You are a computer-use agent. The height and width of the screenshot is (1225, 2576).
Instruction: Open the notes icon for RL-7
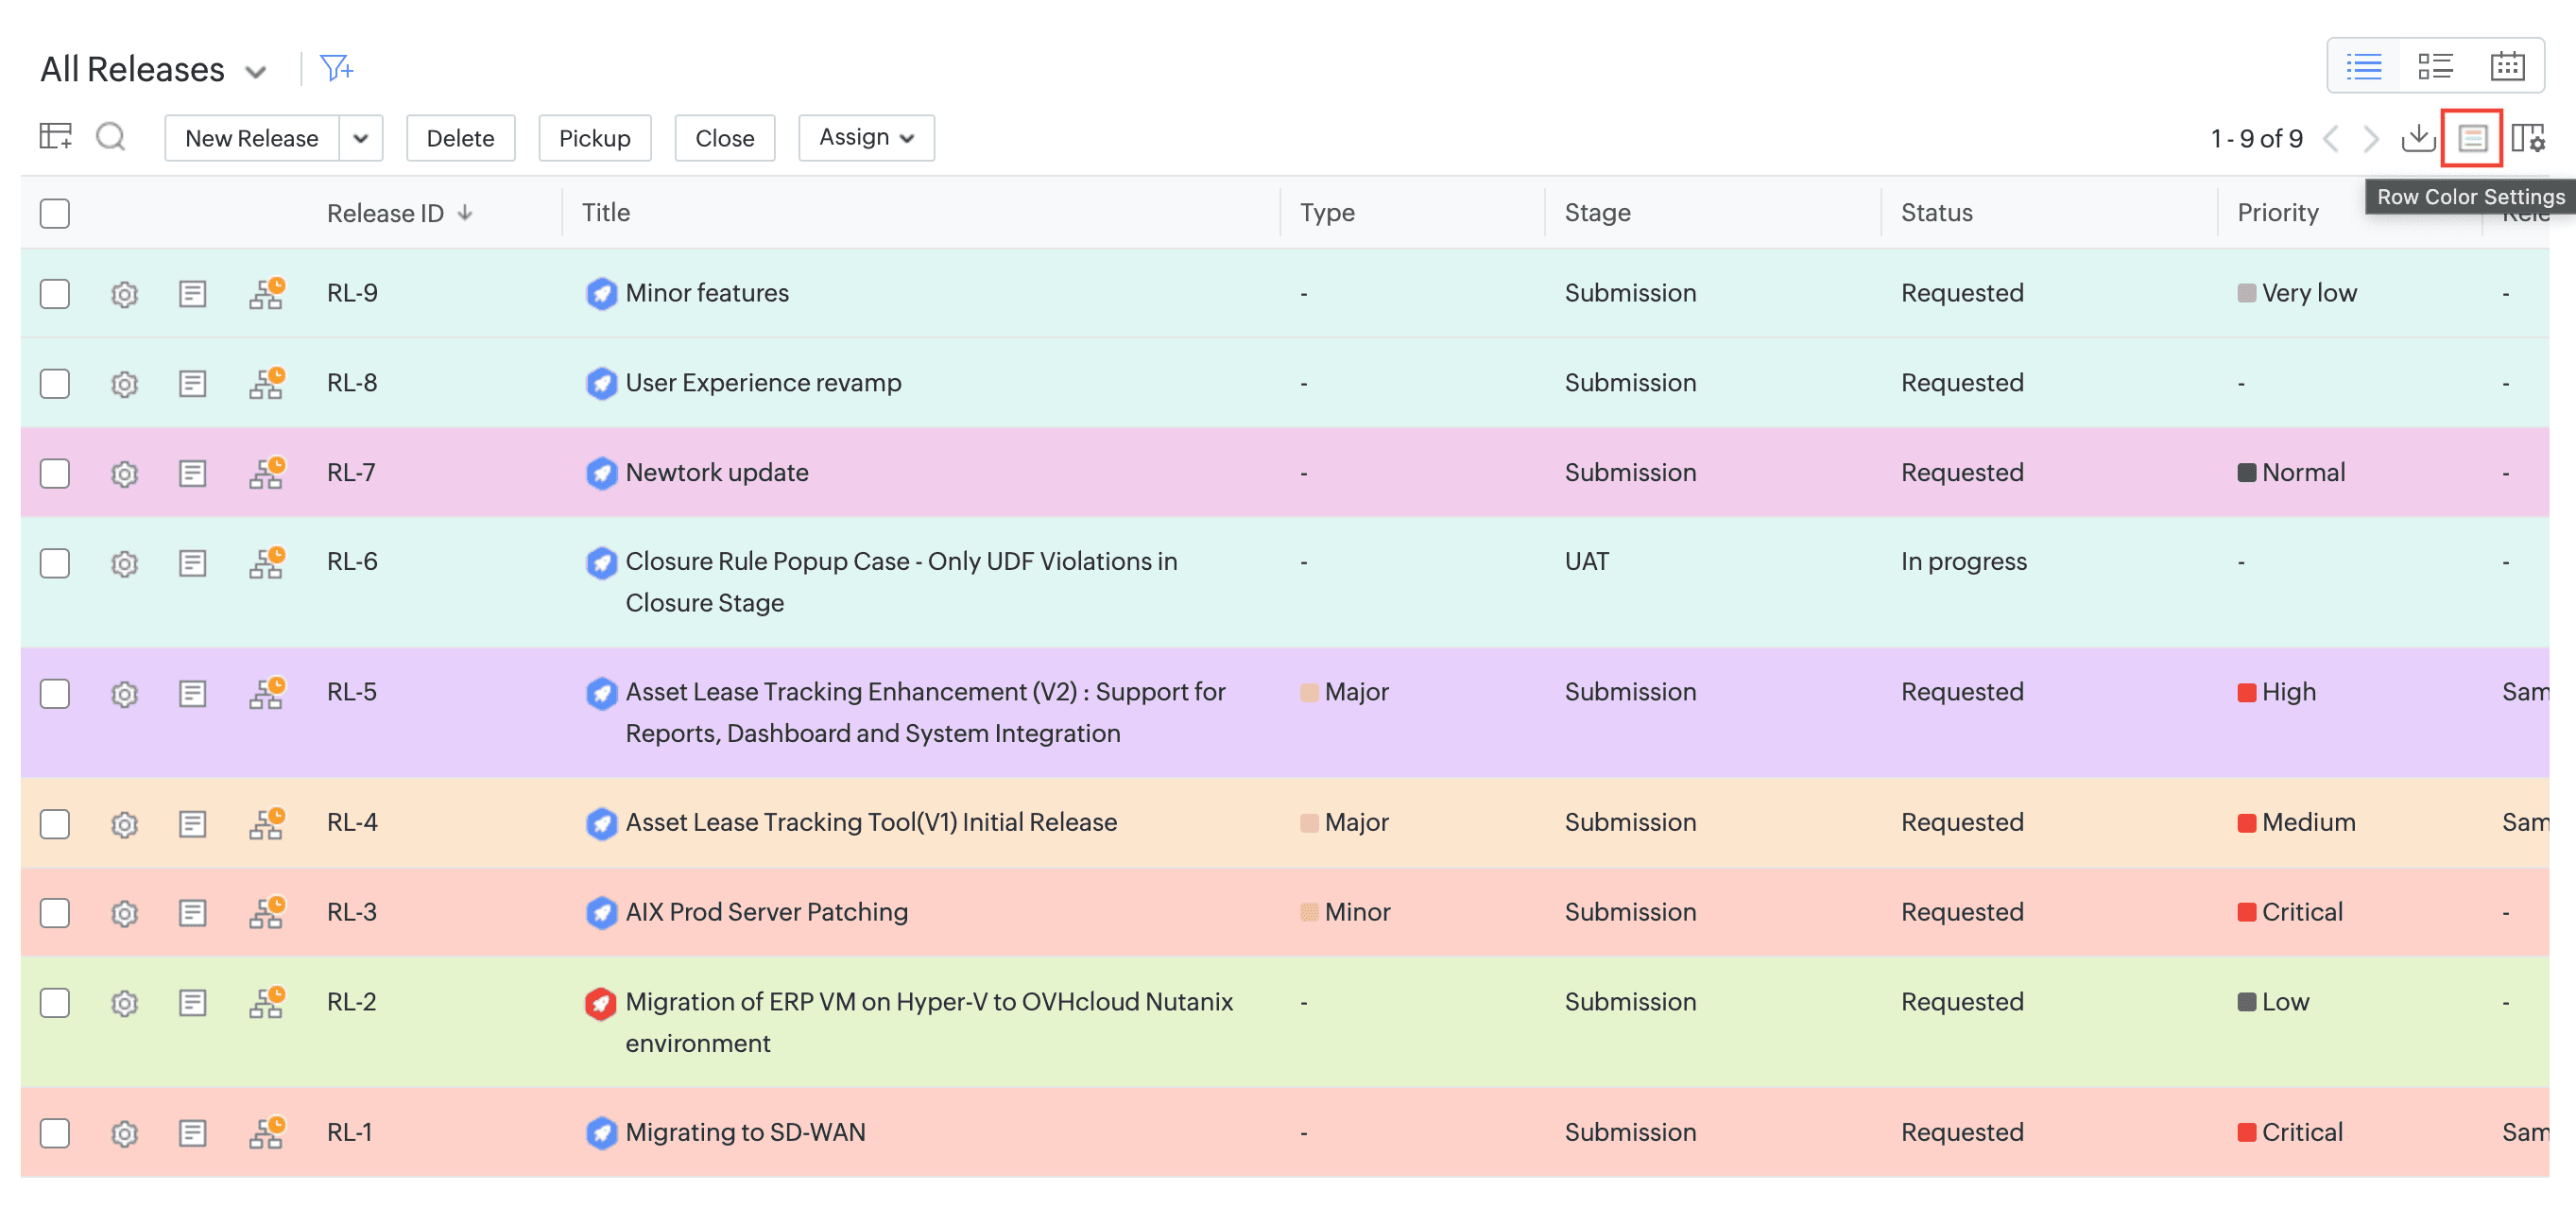coord(192,473)
